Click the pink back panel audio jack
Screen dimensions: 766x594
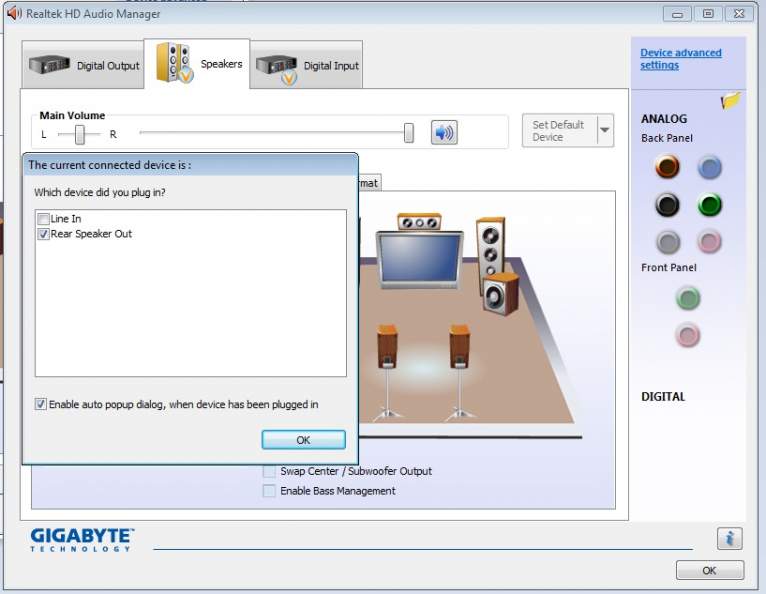[x=709, y=241]
